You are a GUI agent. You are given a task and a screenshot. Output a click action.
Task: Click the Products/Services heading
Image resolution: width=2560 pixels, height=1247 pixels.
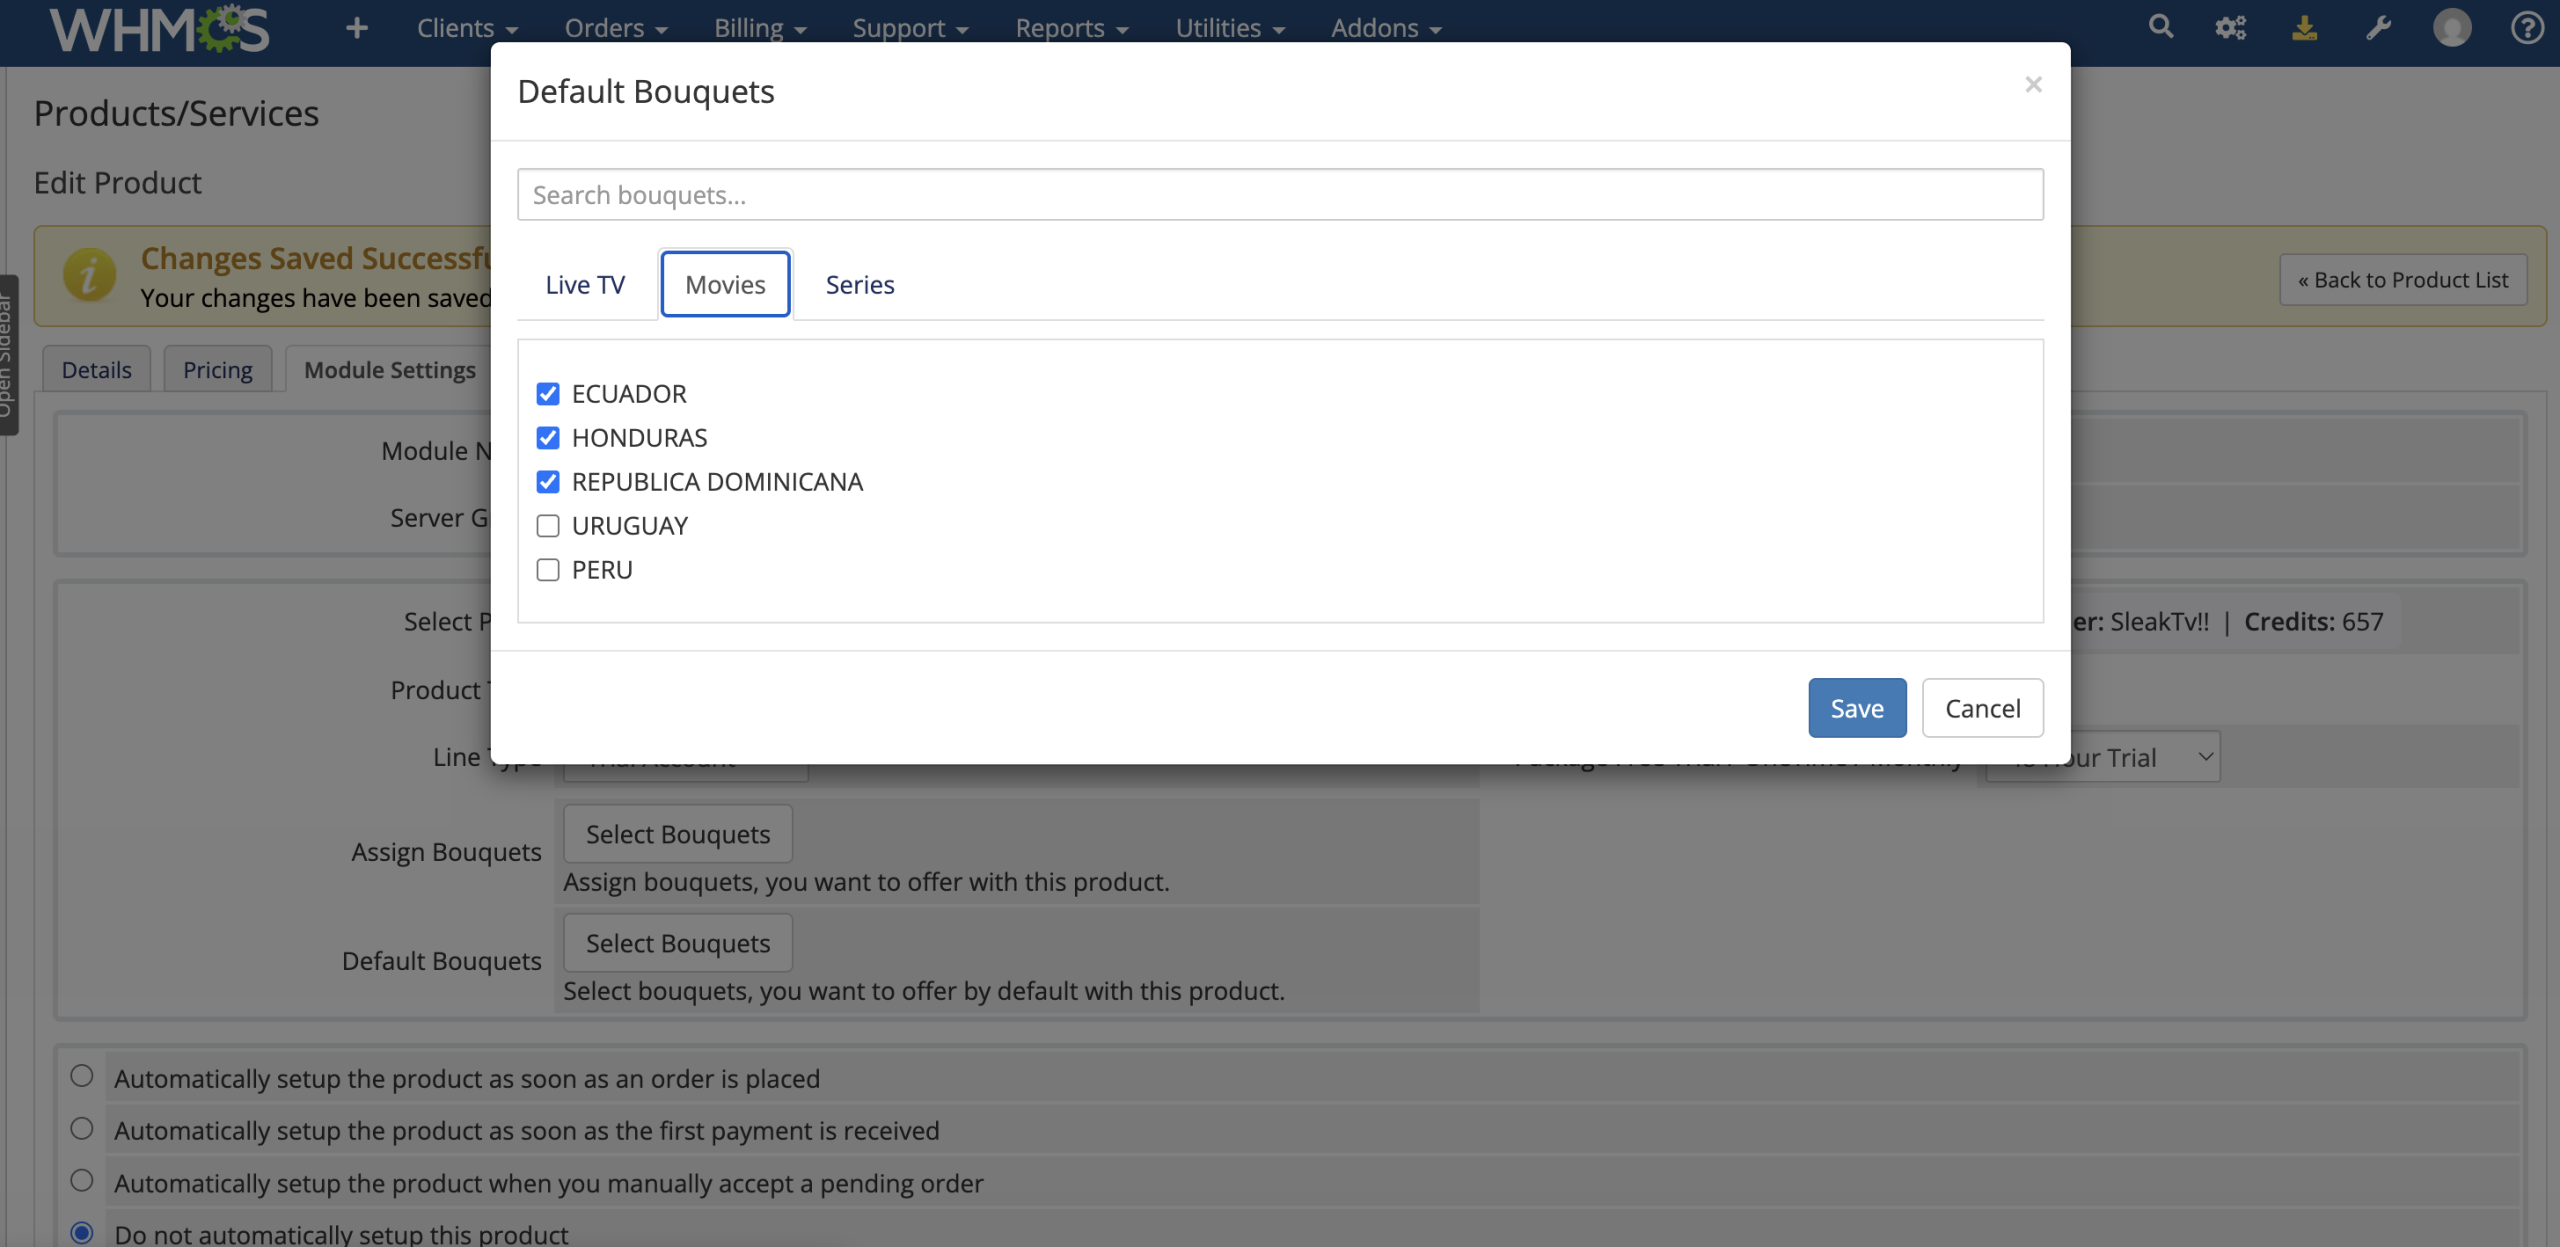click(176, 114)
